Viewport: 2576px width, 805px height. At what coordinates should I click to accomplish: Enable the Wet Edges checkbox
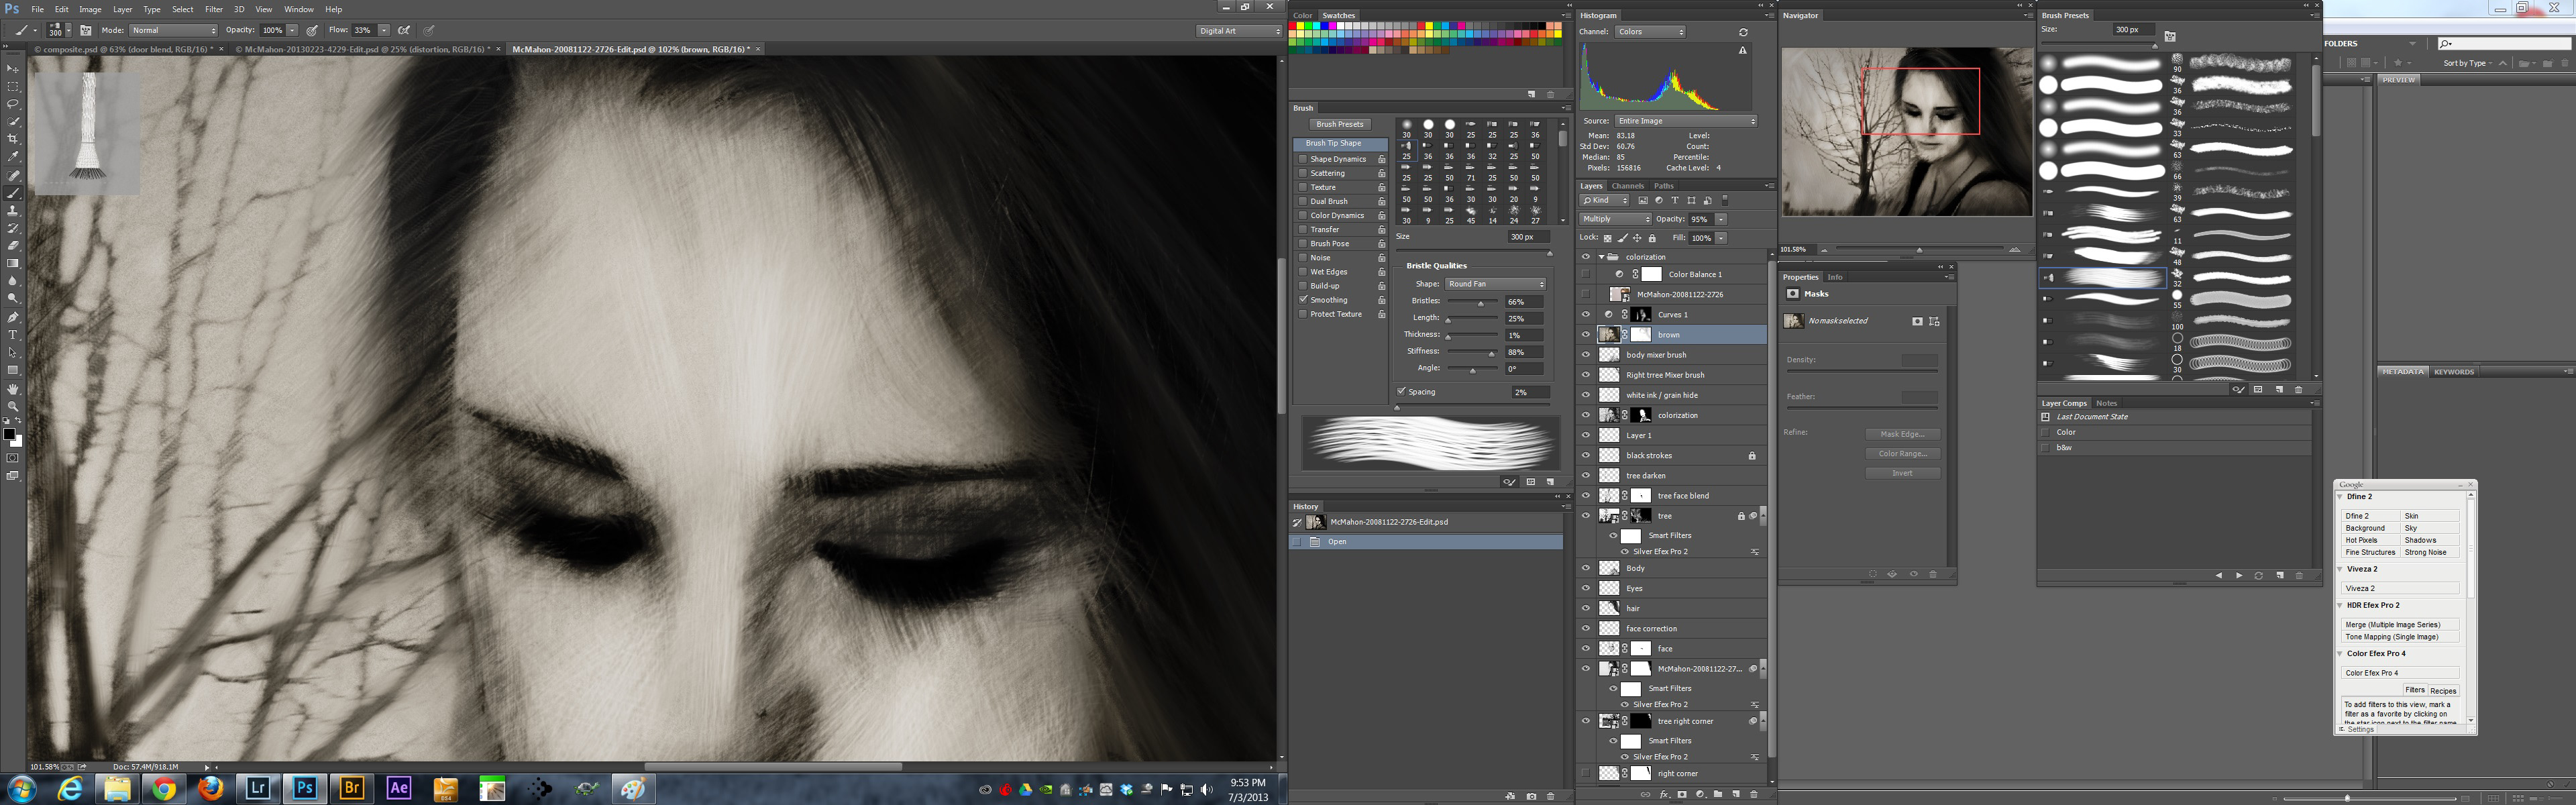click(x=1303, y=272)
